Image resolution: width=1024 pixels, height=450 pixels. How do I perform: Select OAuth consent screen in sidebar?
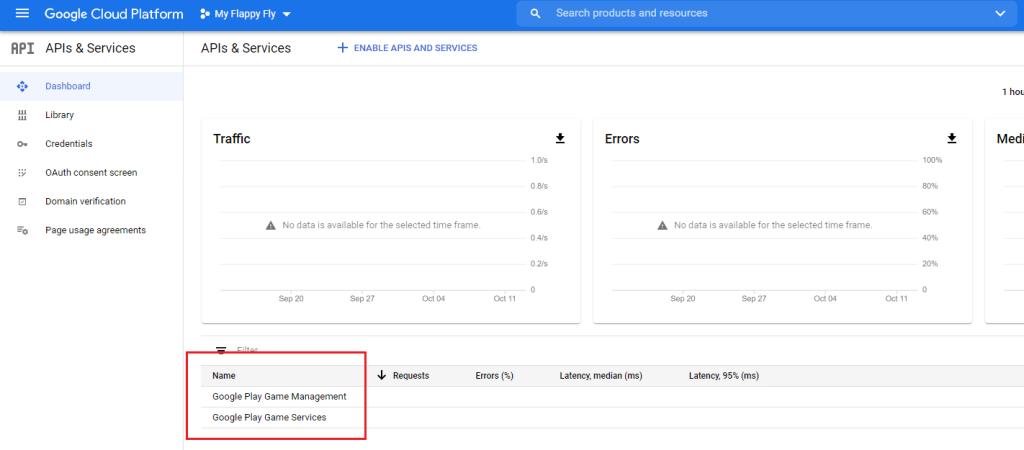[91, 173]
